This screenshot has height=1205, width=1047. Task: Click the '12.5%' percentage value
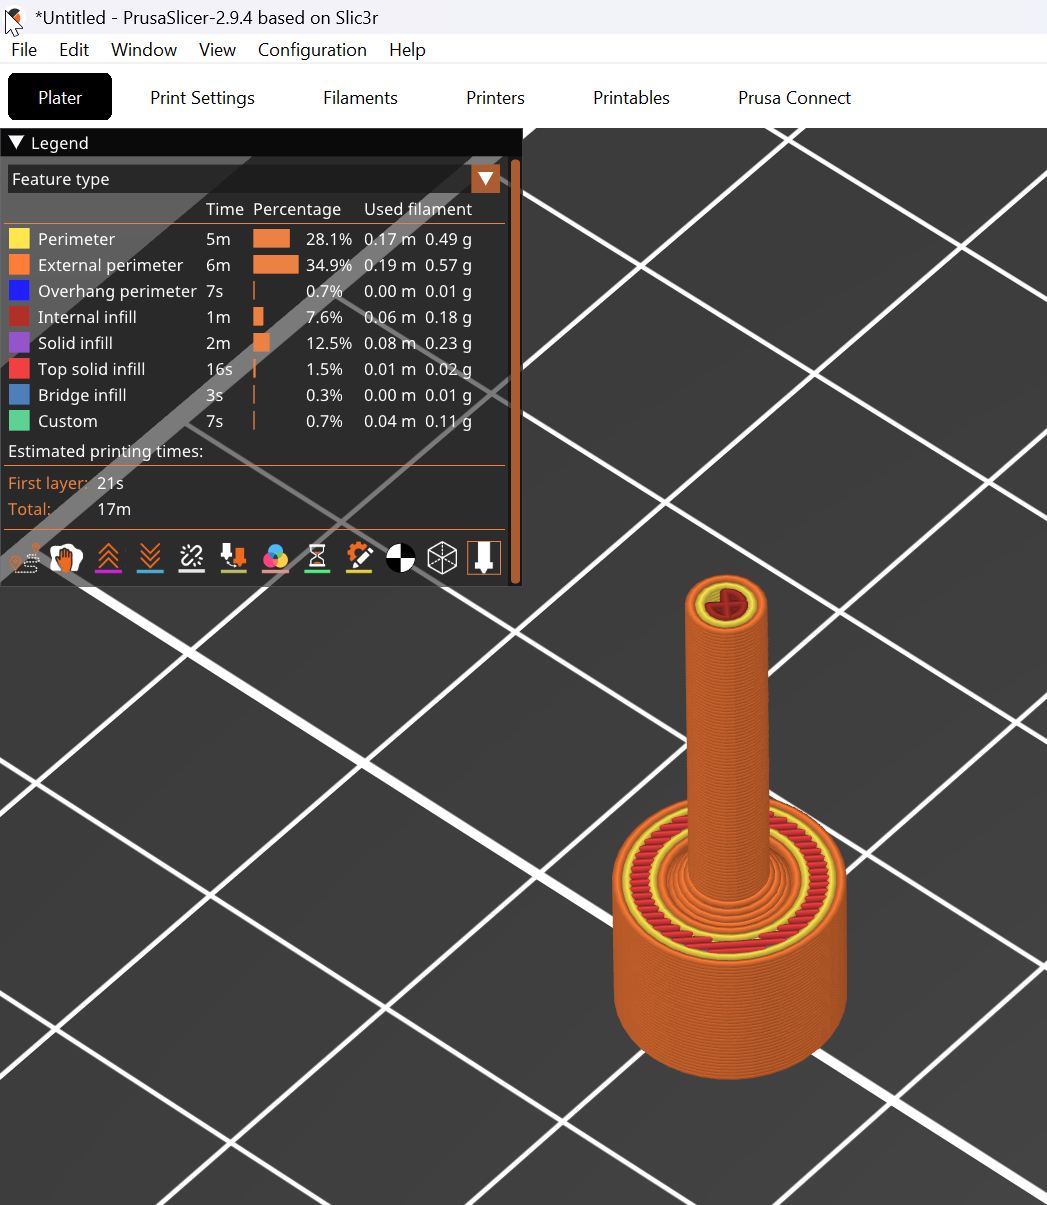(329, 343)
